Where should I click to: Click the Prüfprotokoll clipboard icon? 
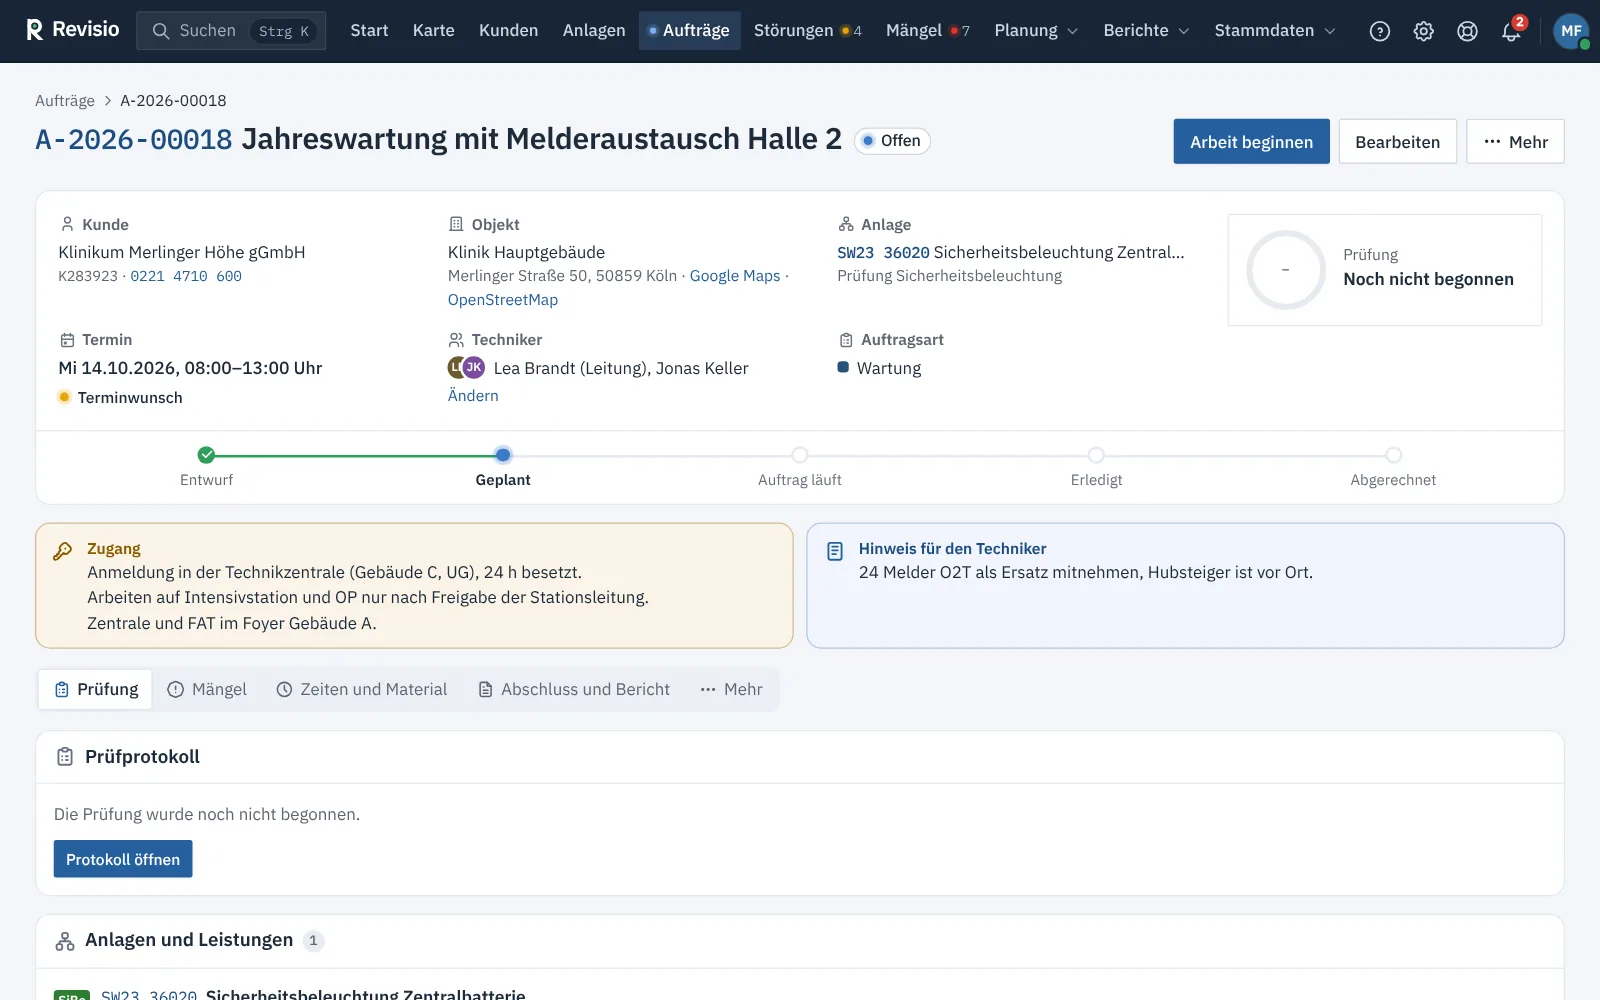tap(65, 757)
